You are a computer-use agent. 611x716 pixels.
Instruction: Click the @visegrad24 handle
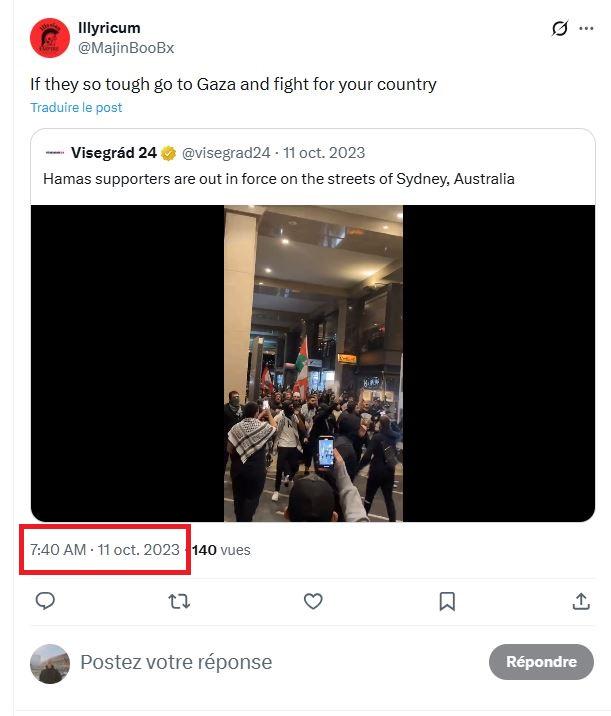[226, 153]
